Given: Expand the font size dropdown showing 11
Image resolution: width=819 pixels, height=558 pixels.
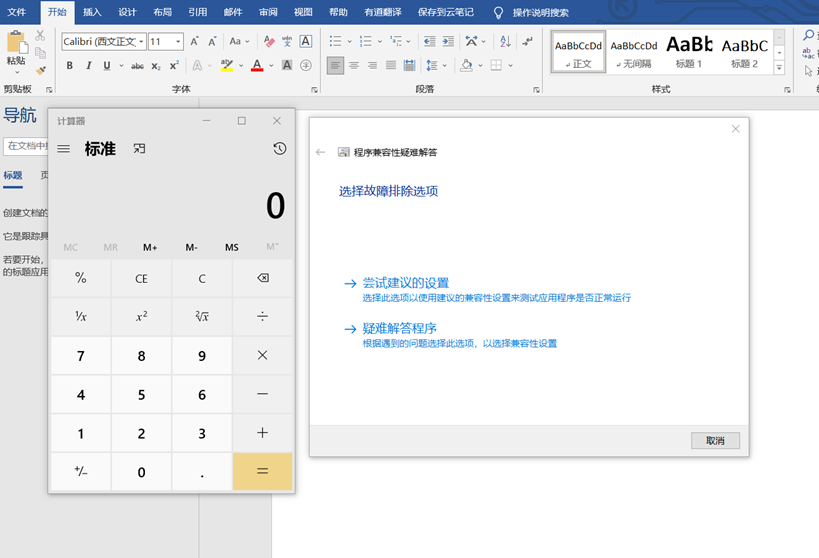Looking at the screenshot, I should 178,42.
